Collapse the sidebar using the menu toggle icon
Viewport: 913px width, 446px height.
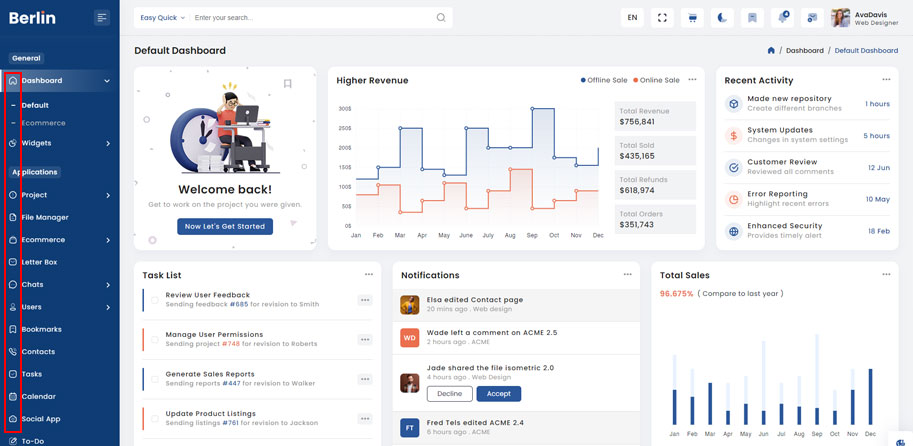(x=101, y=17)
